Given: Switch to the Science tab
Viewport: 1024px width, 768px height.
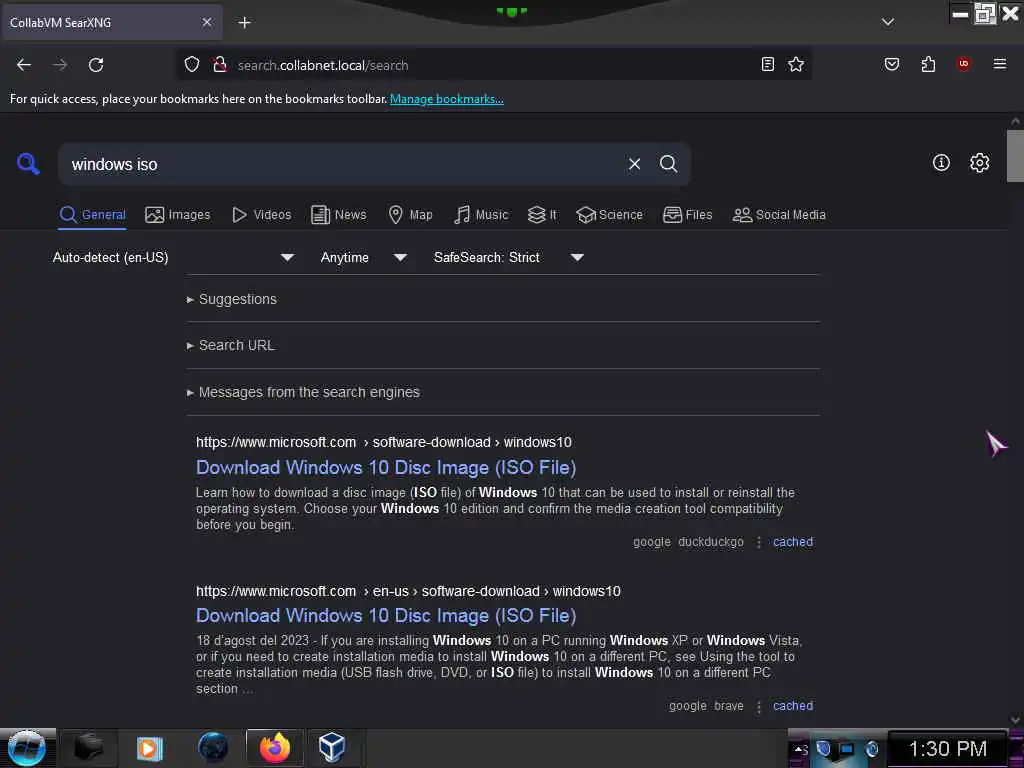Looking at the screenshot, I should point(609,215).
